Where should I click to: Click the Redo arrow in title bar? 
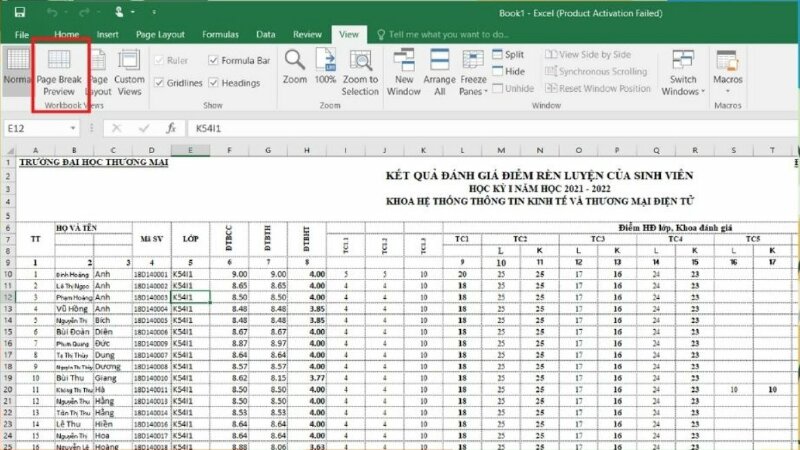pos(84,12)
